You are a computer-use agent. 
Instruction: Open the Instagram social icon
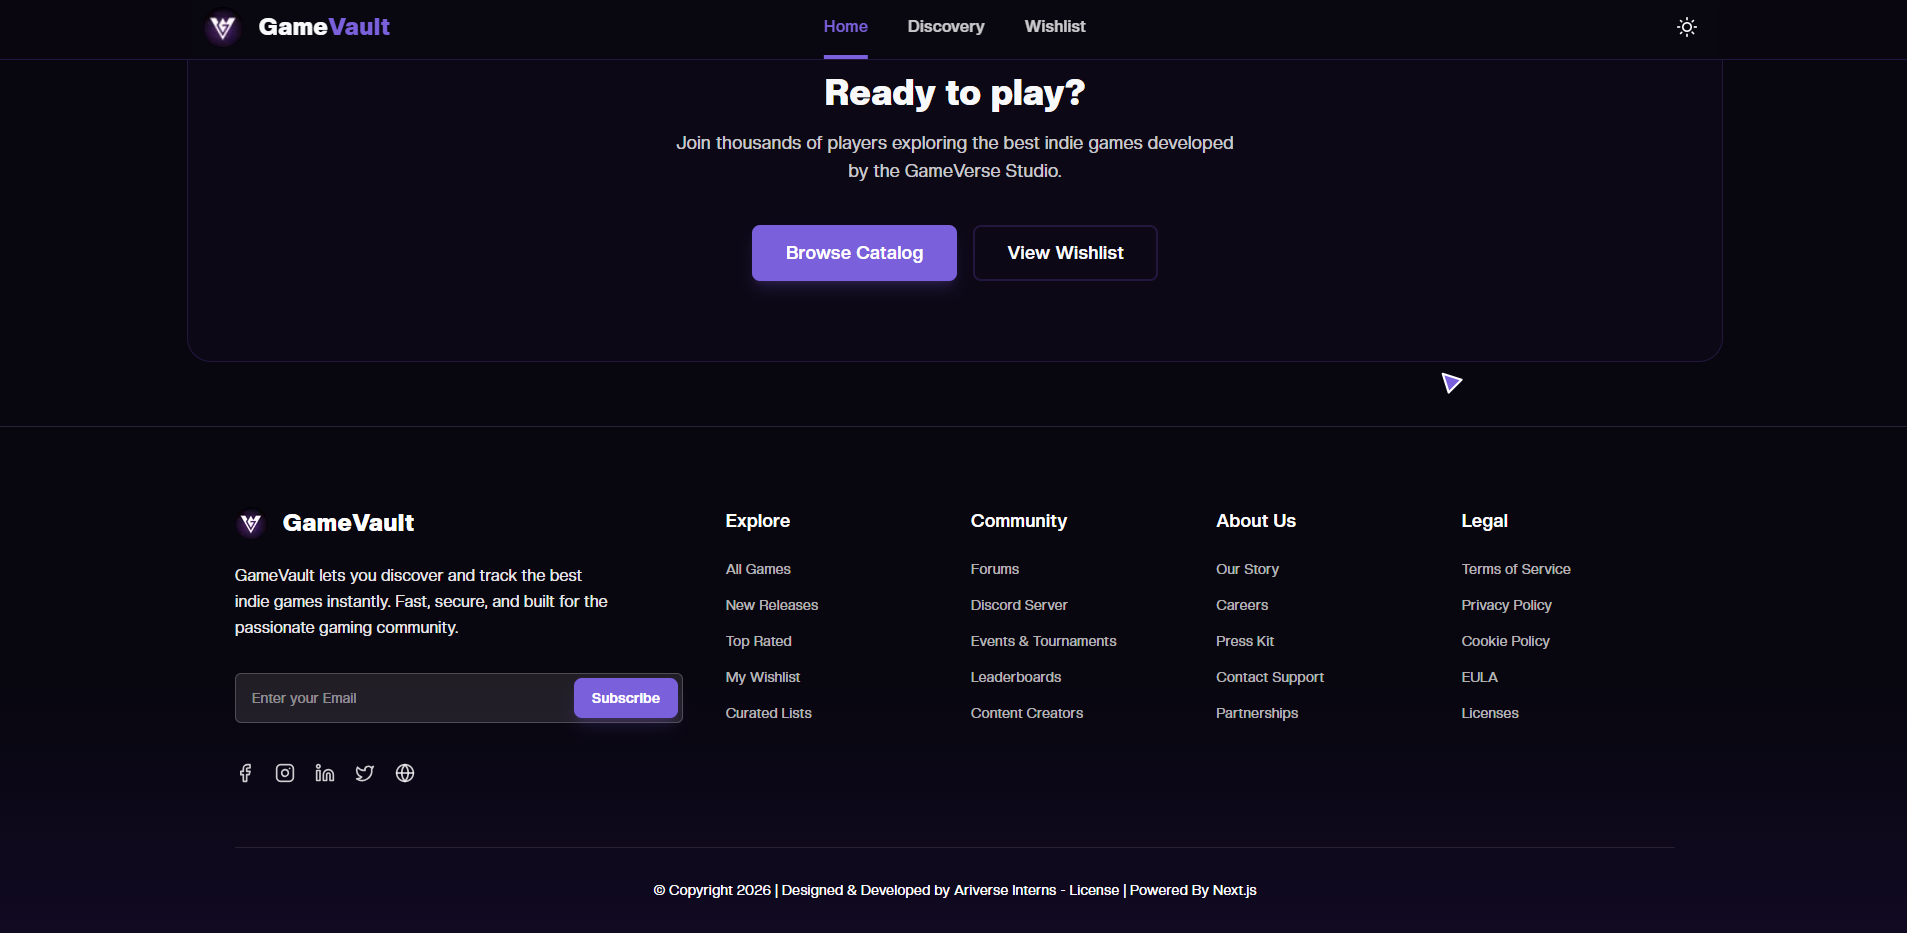(285, 773)
